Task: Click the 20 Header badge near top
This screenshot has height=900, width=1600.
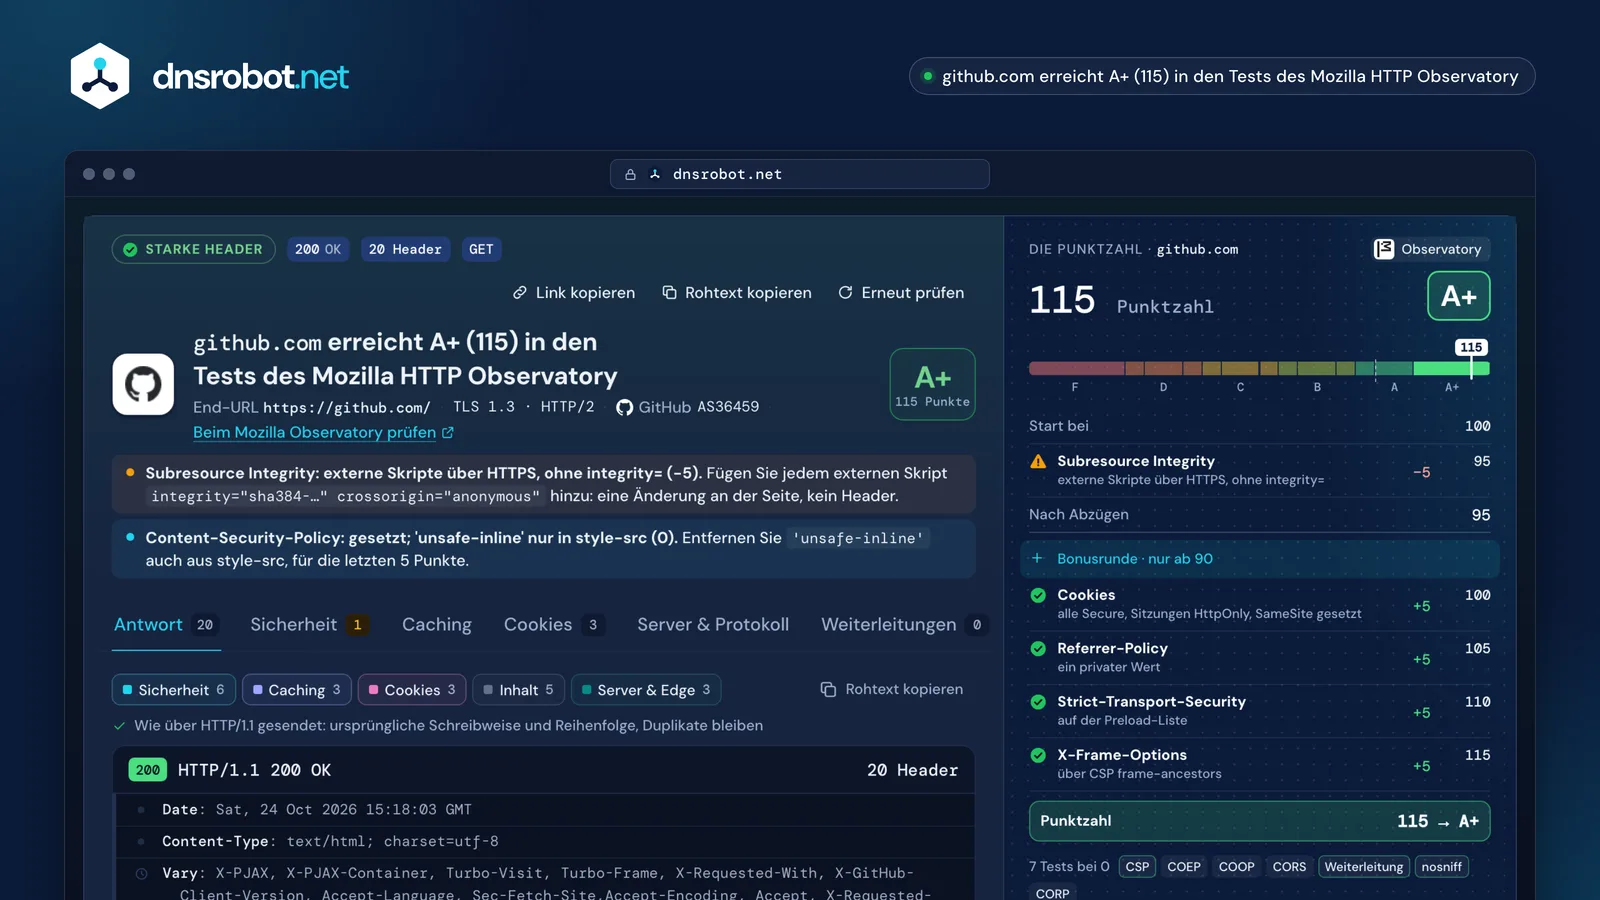Action: pos(405,249)
